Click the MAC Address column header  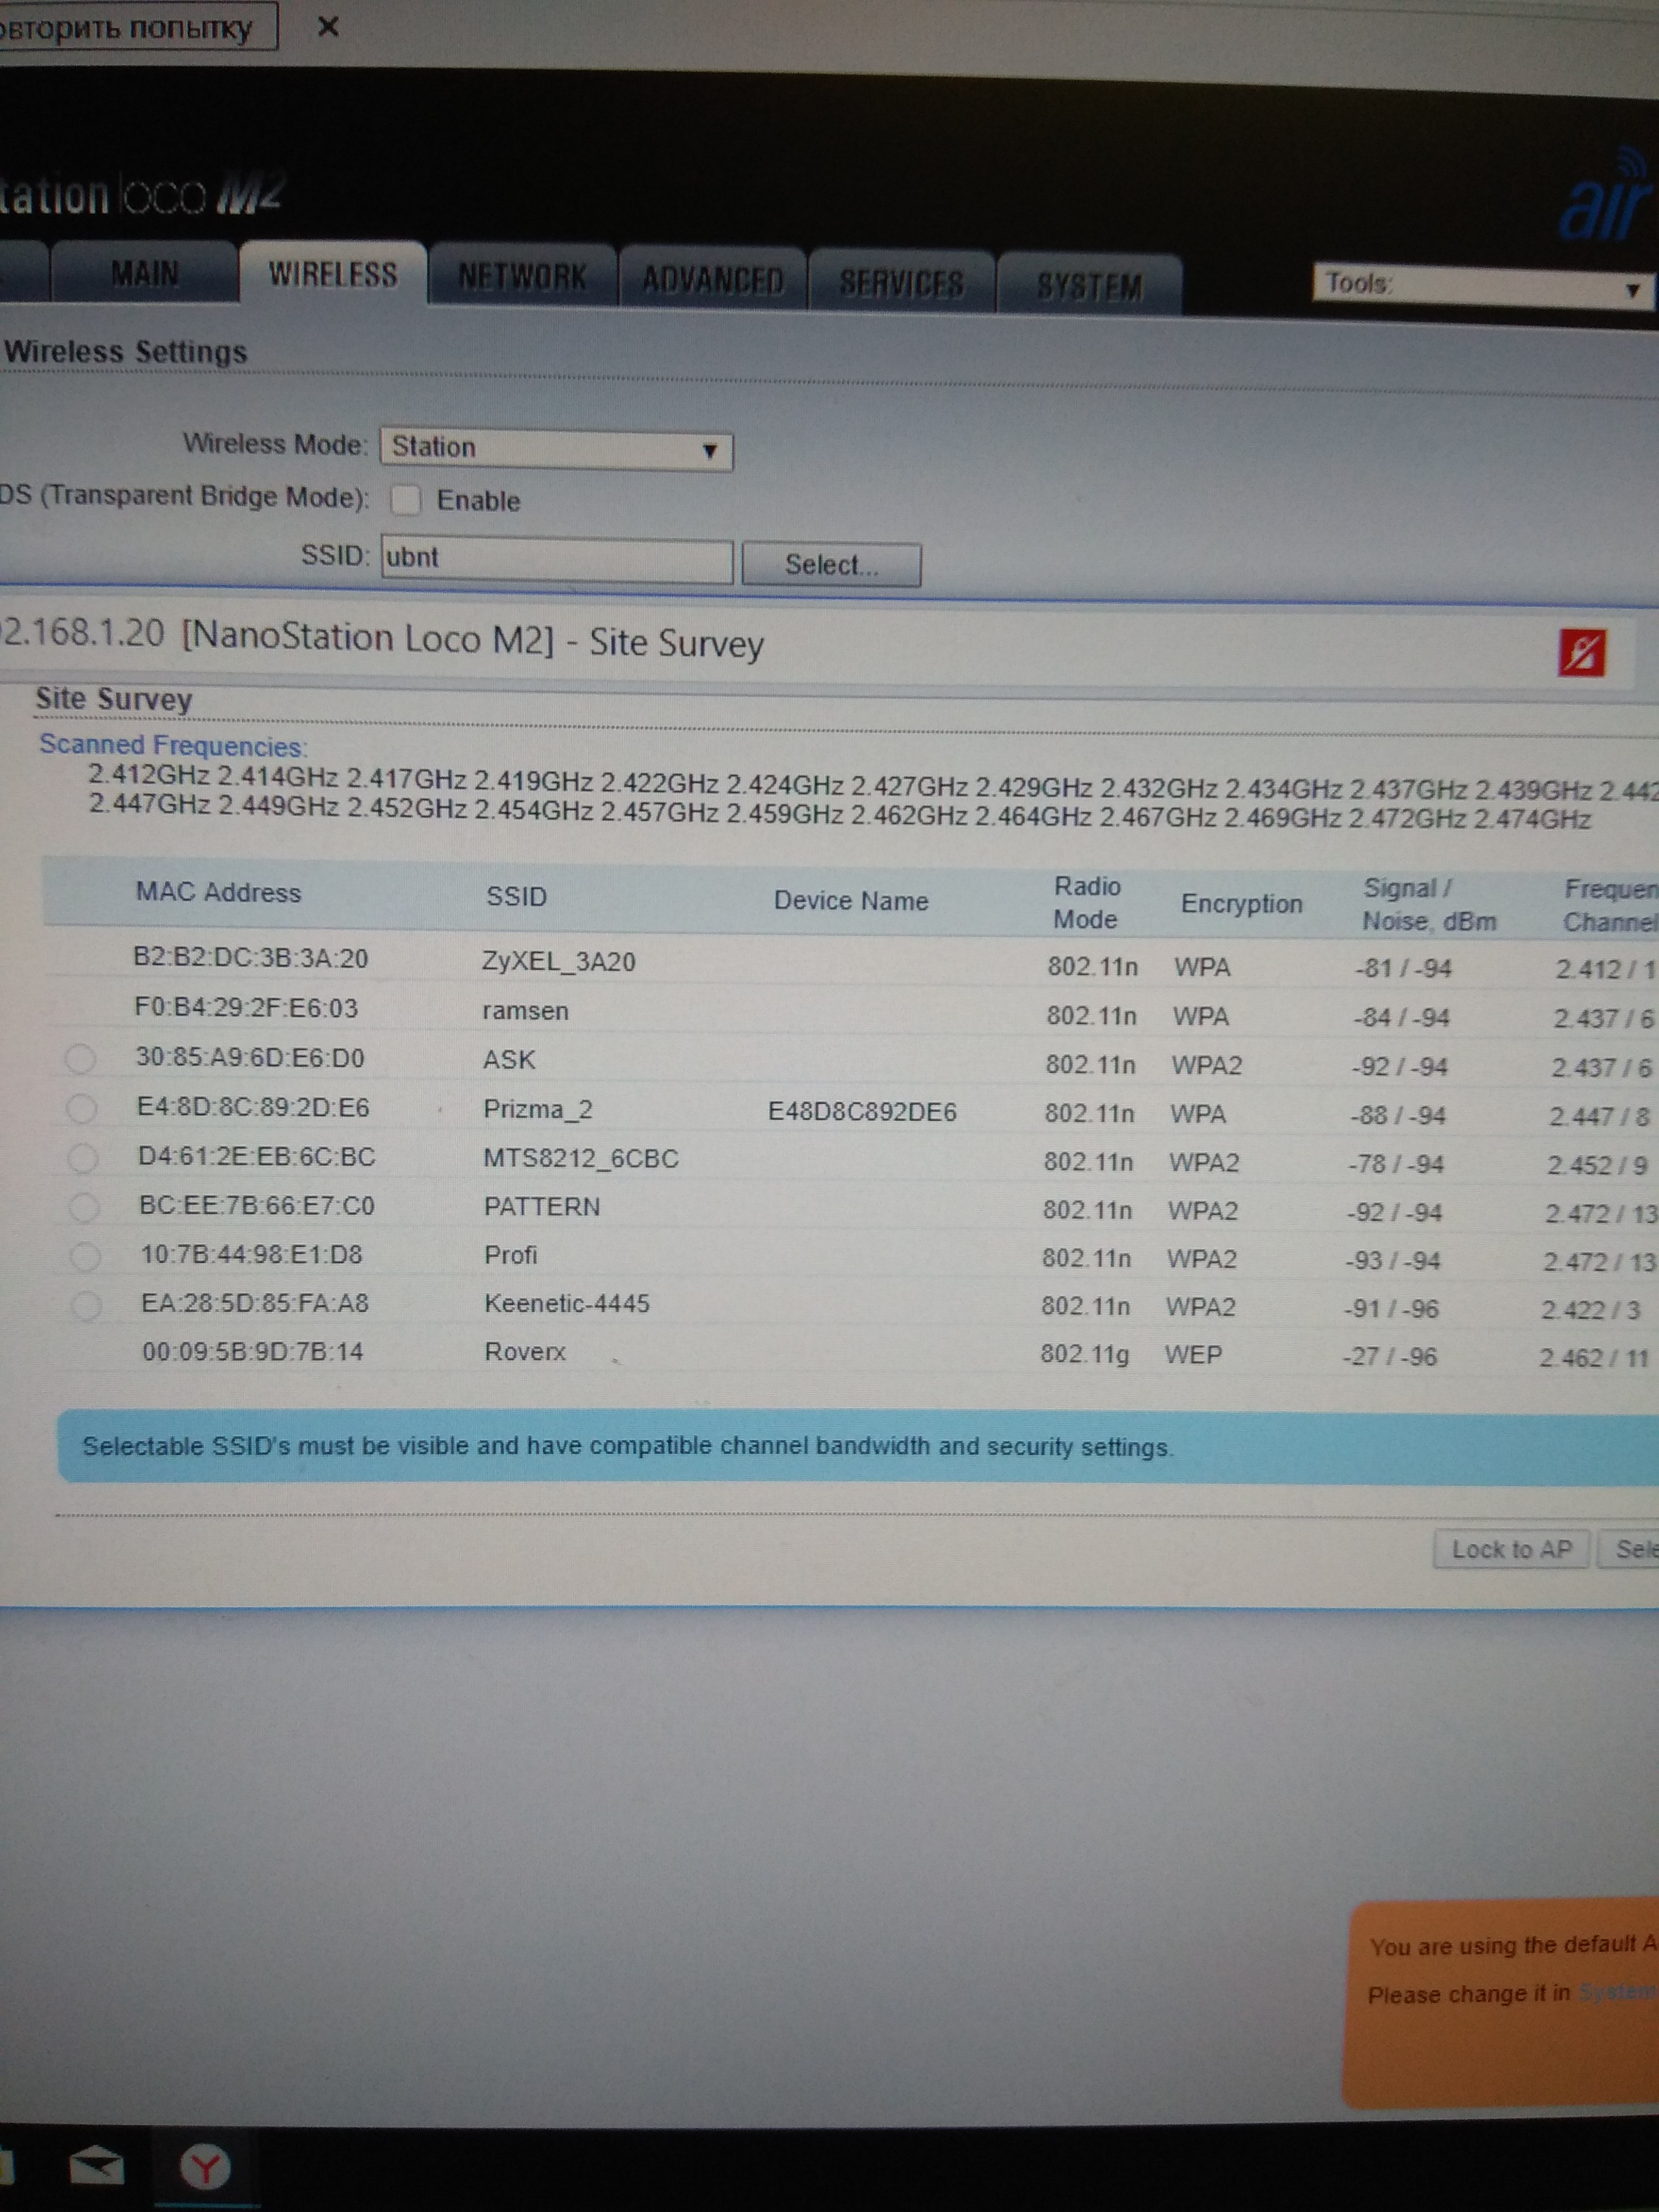tap(218, 892)
